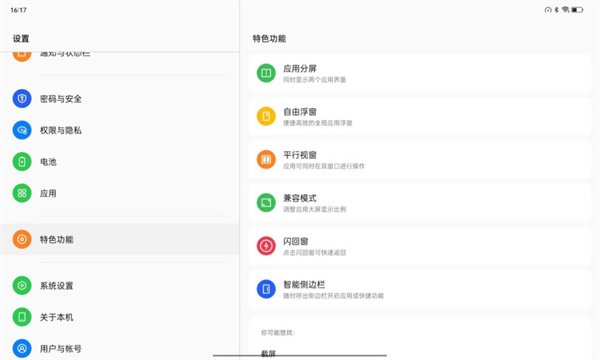Tap the blue 智能侧边栏 sidebar icon
The image size is (600, 360).
[266, 289]
